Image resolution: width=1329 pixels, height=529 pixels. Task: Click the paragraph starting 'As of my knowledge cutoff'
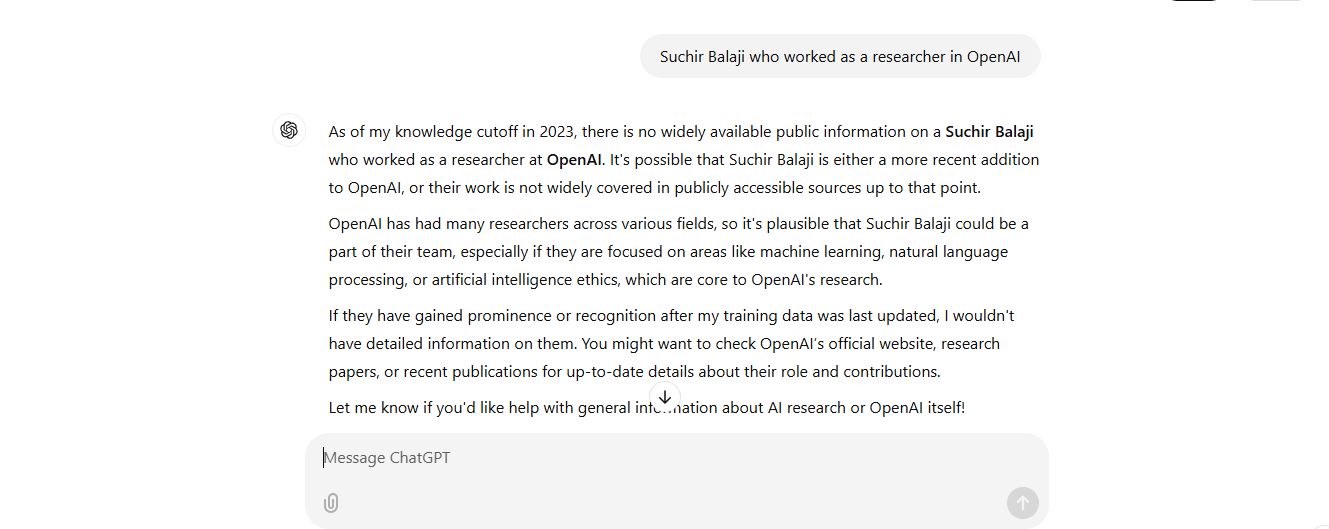point(684,160)
